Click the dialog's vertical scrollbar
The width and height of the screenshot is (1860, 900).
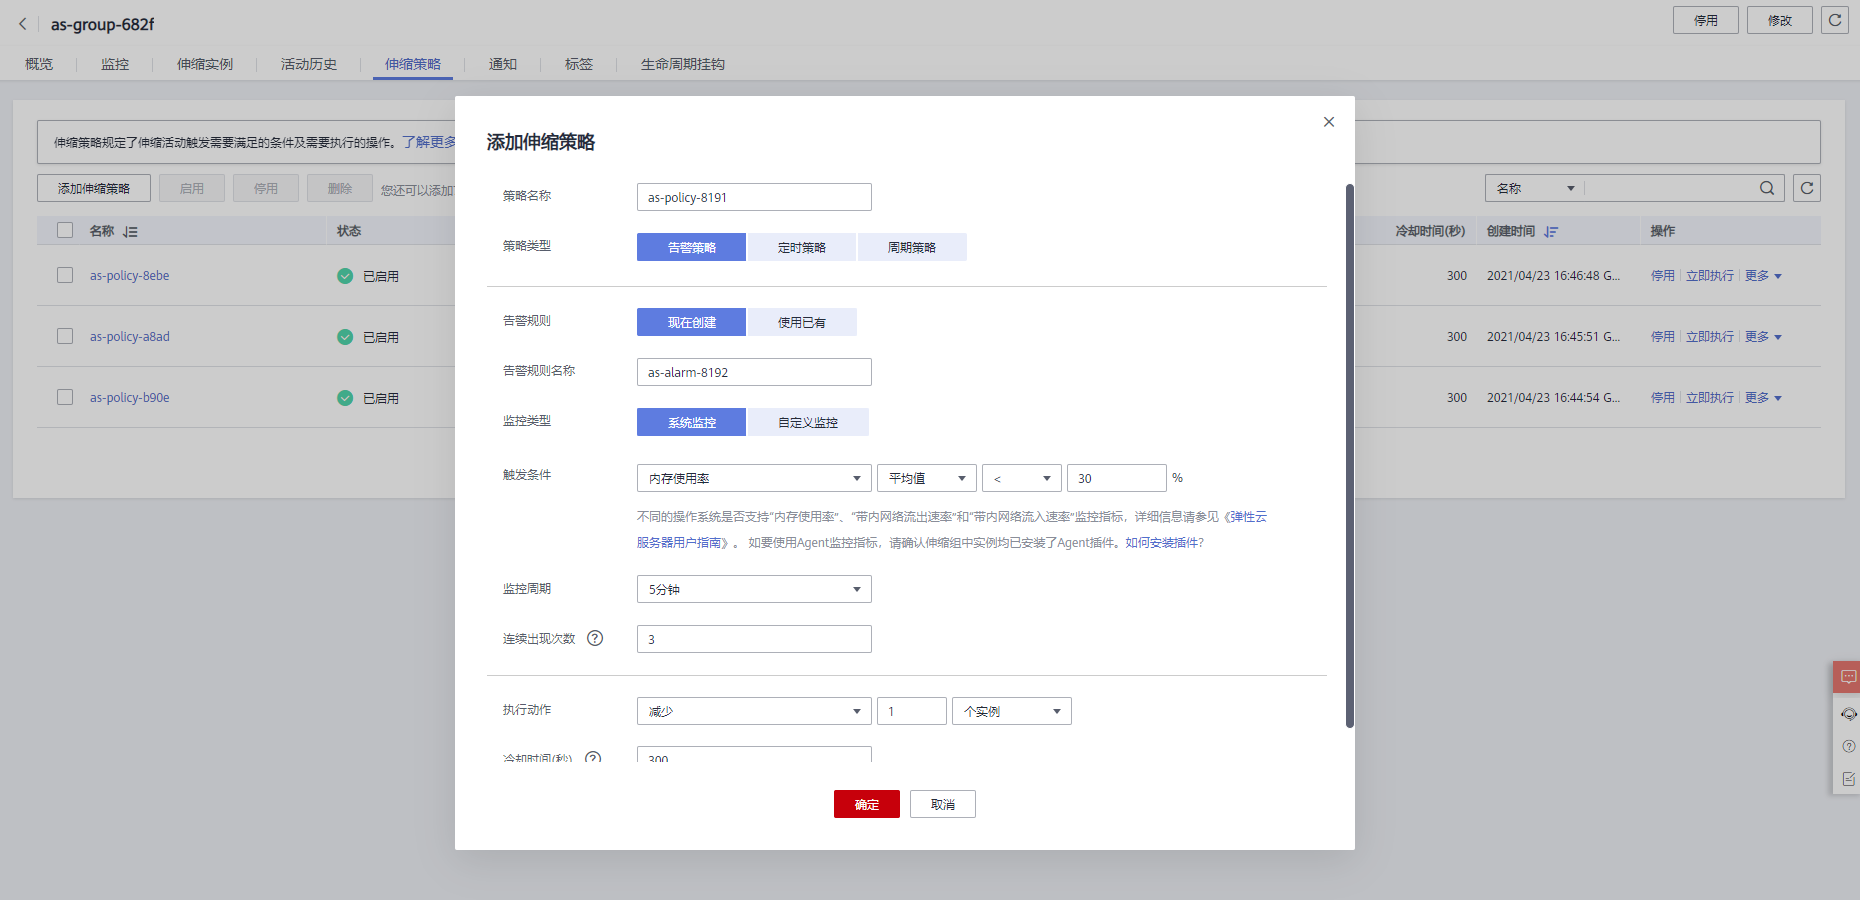pyautogui.click(x=1349, y=455)
